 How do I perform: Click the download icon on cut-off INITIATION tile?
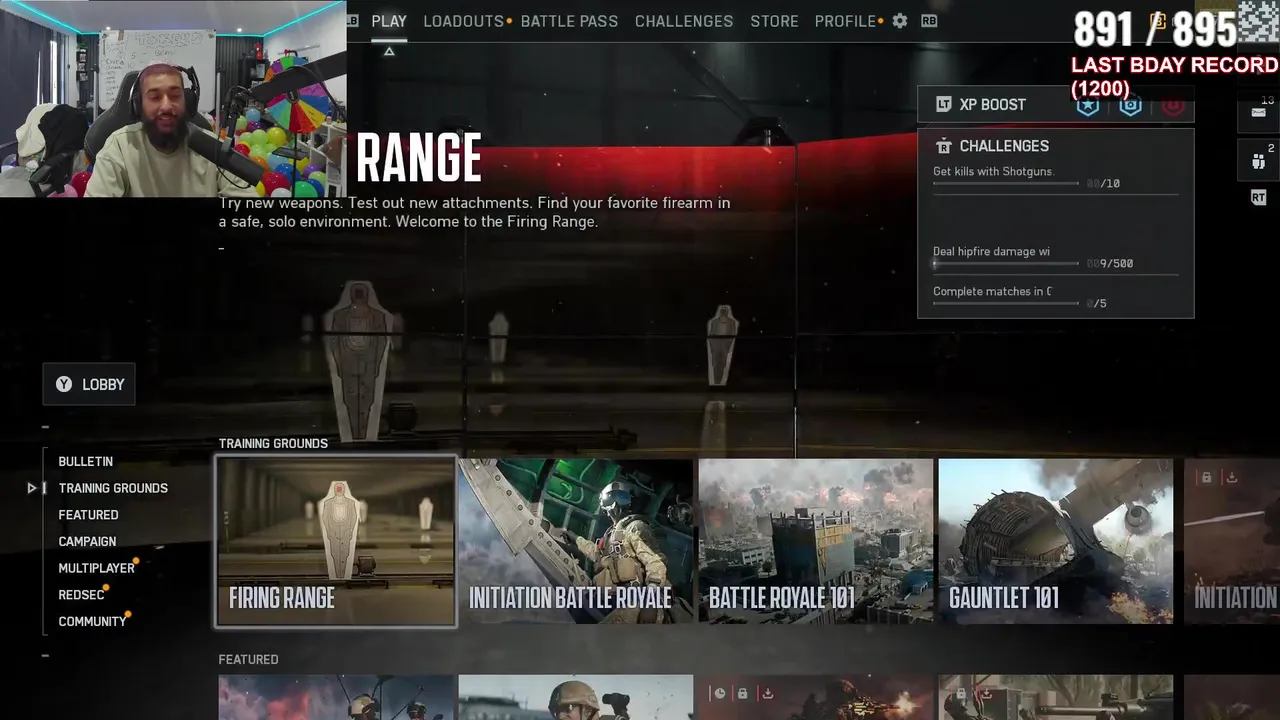1232,478
